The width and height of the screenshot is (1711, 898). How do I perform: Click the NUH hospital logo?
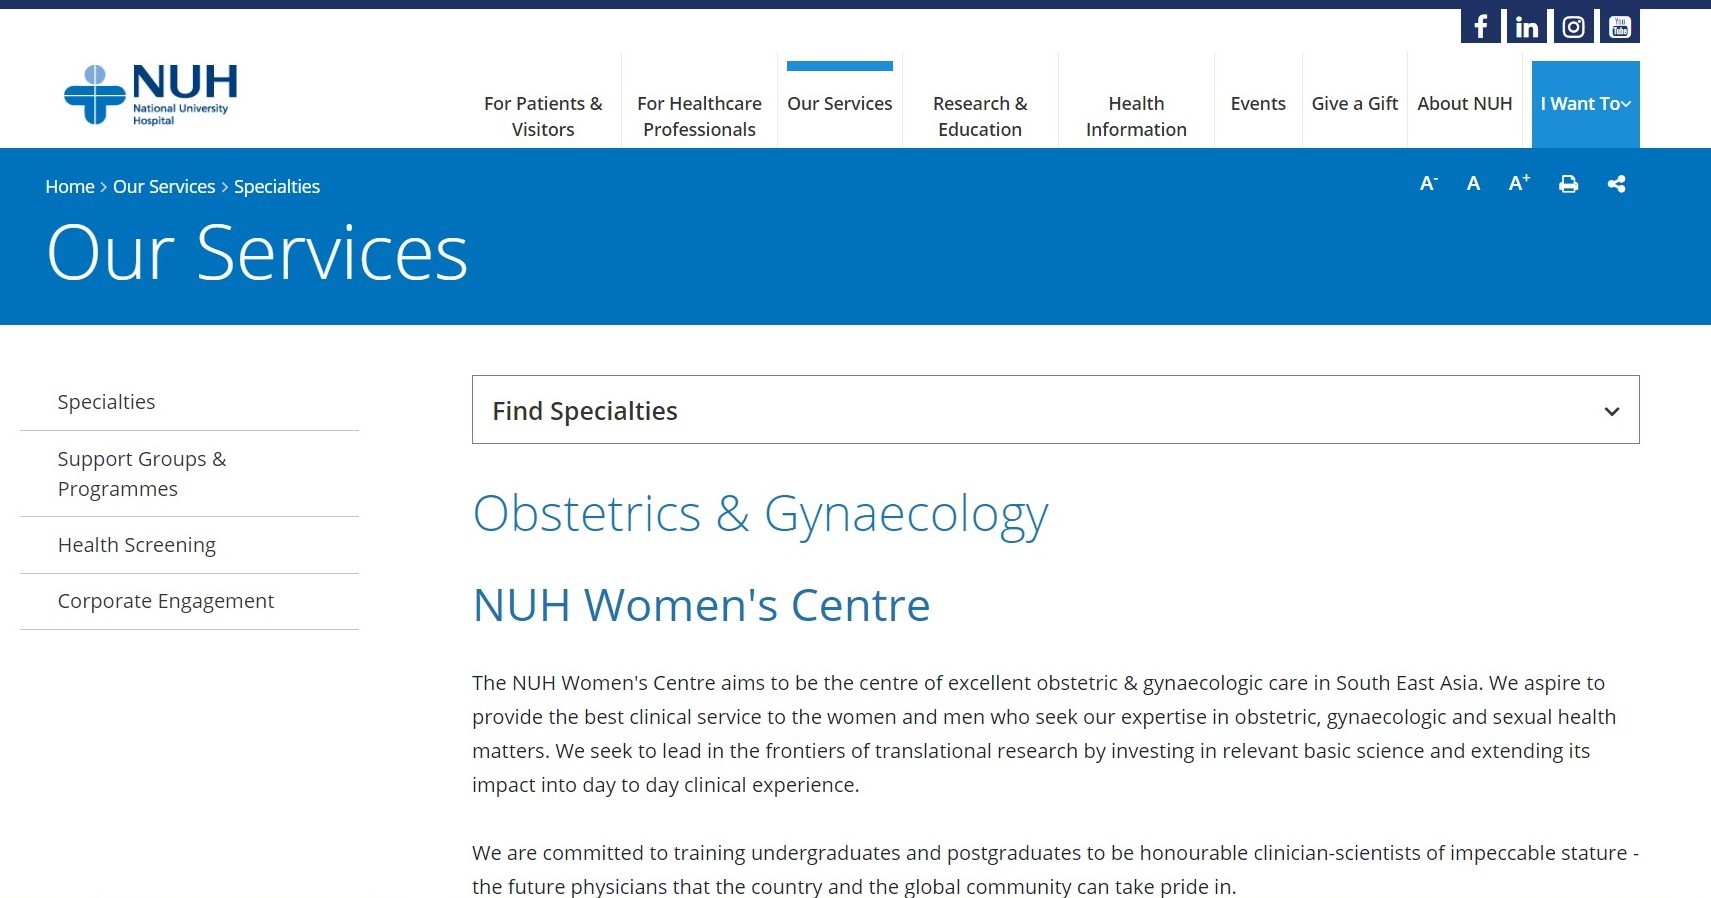151,95
